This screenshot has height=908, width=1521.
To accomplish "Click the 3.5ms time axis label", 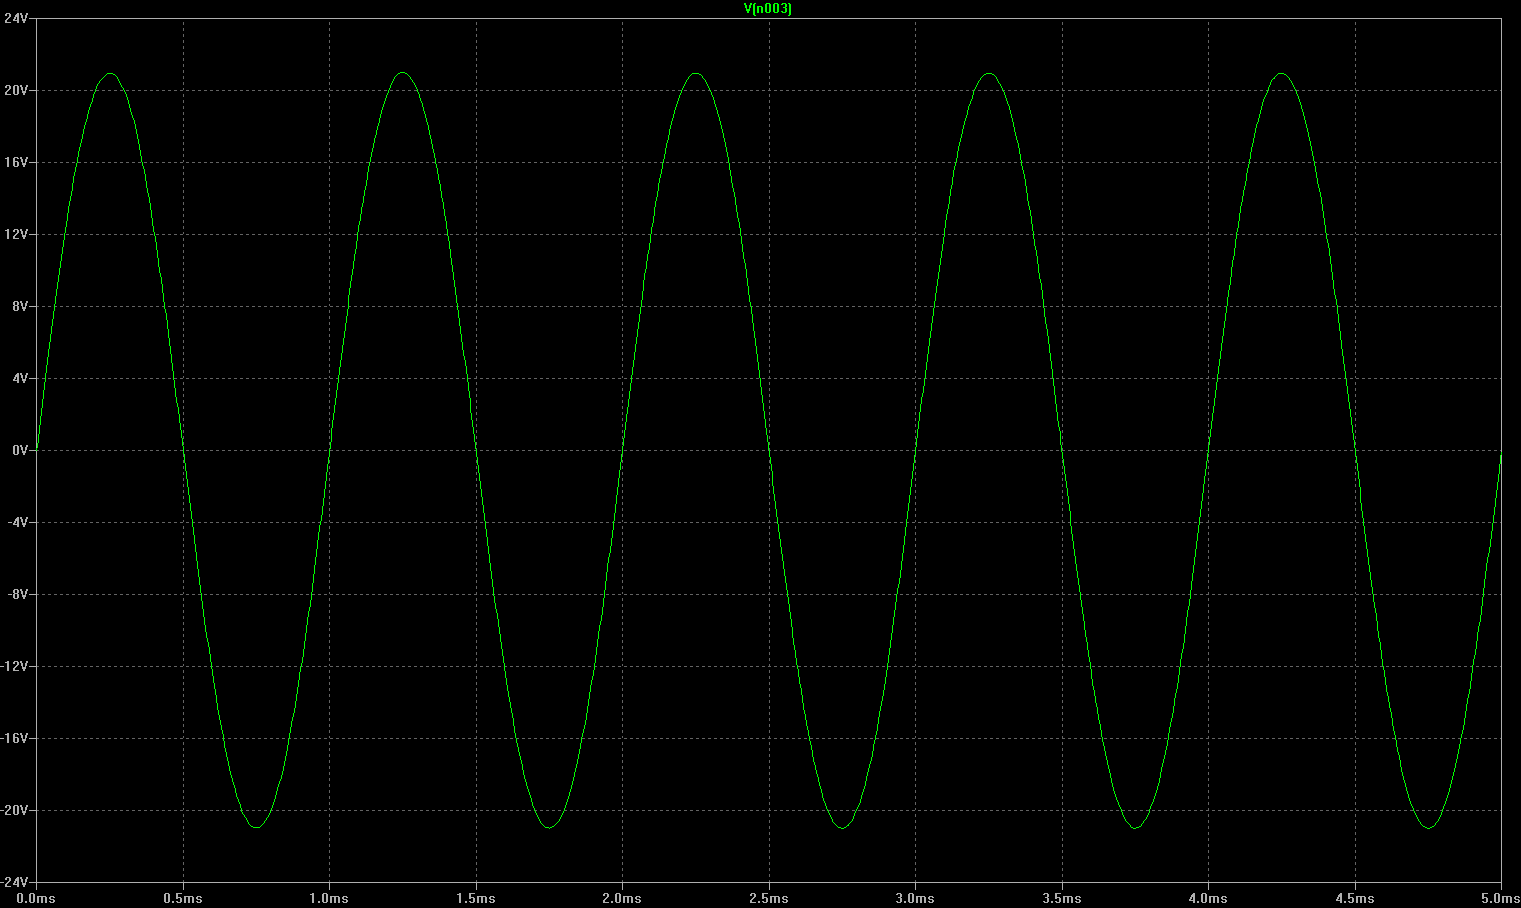I will tap(1062, 899).
